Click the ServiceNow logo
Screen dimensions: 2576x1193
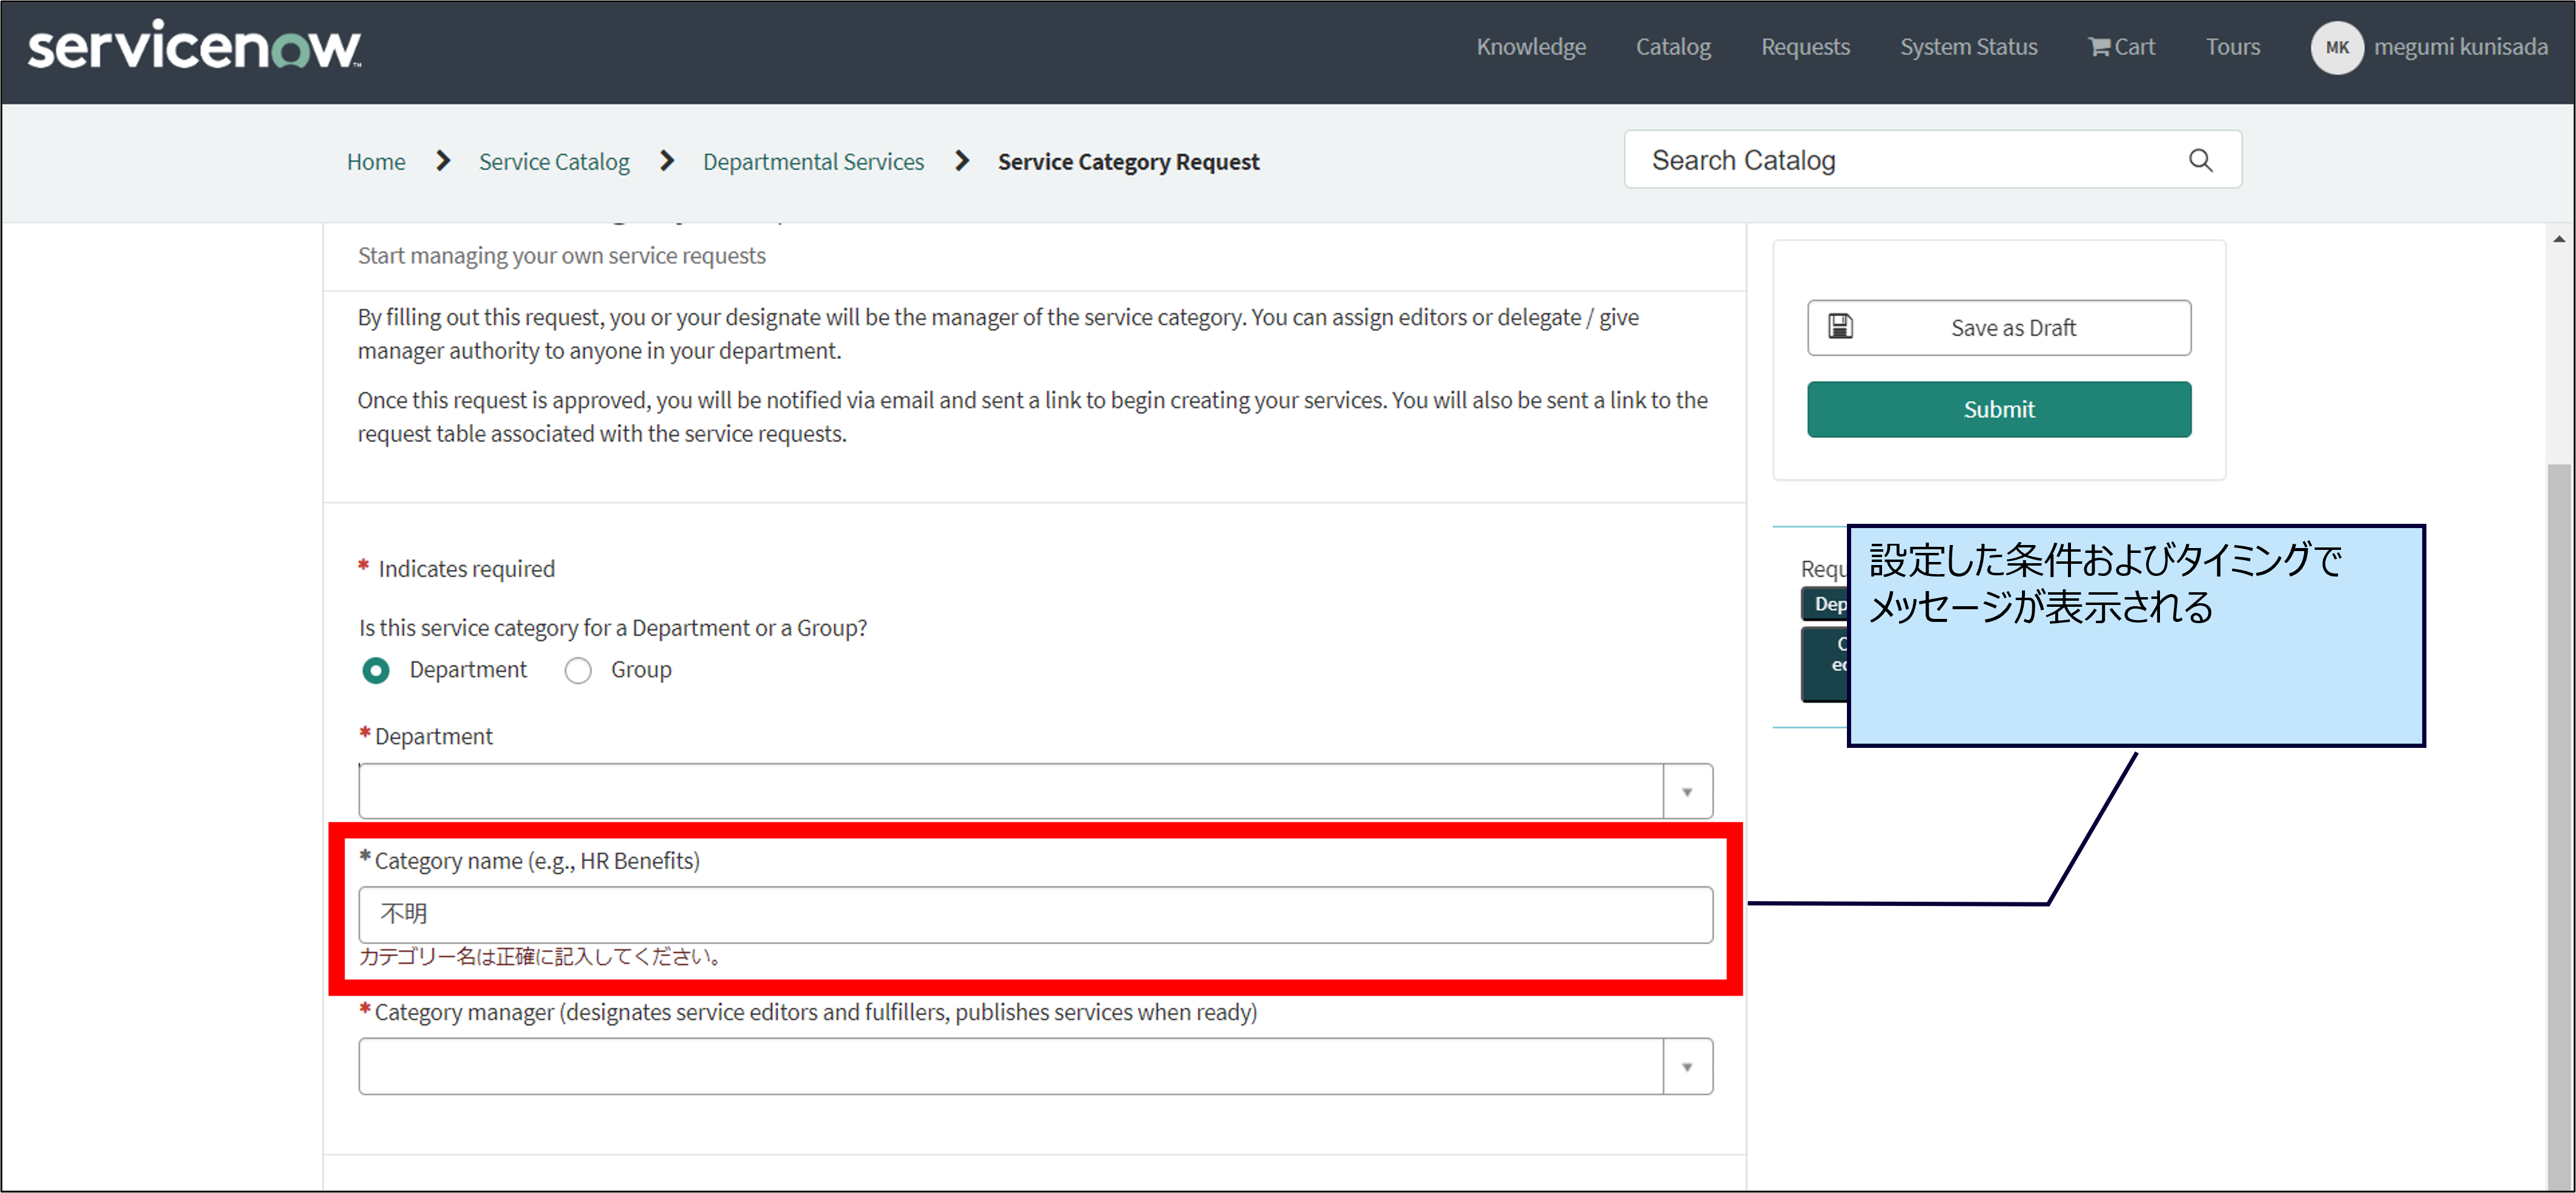tap(194, 46)
